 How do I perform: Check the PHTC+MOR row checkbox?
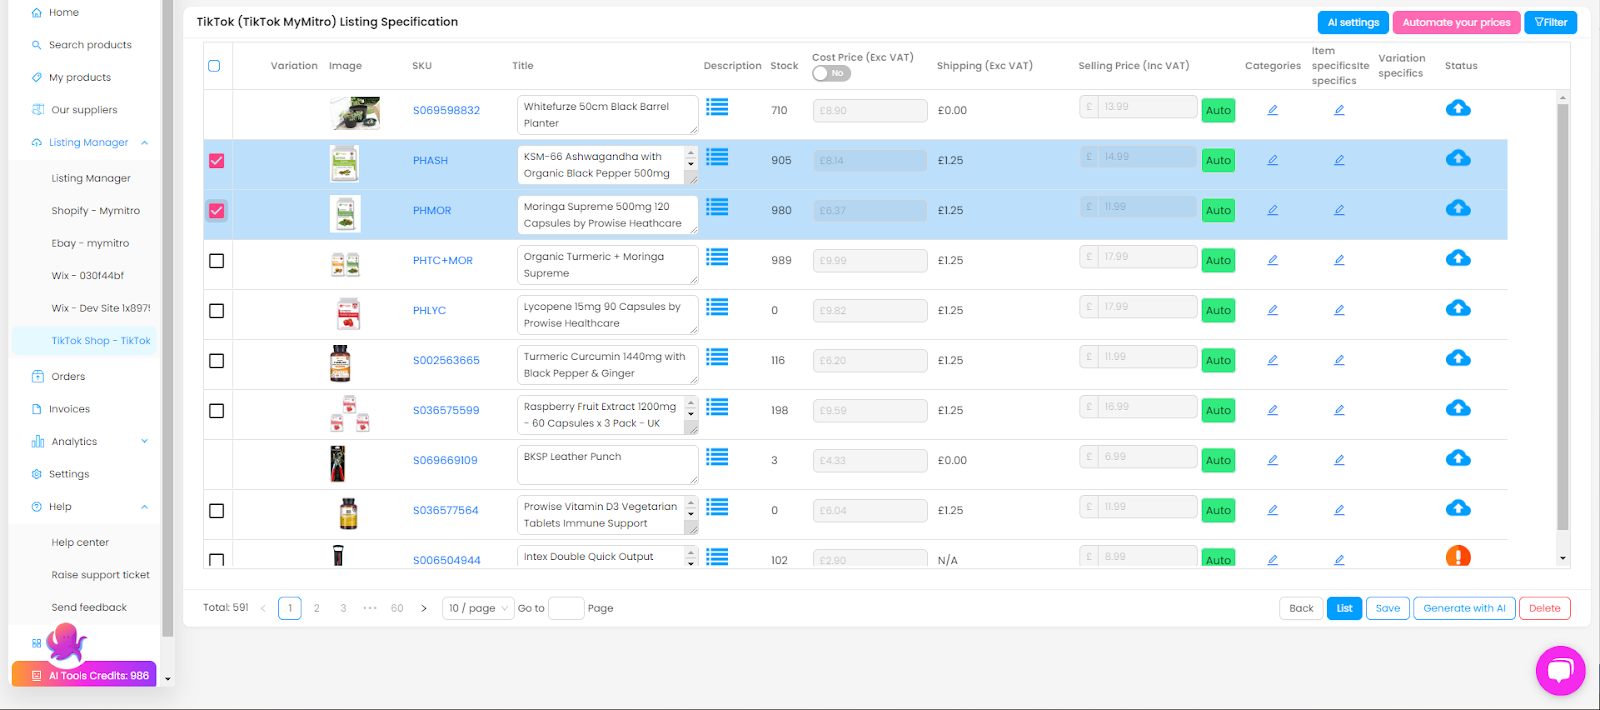[x=216, y=260]
